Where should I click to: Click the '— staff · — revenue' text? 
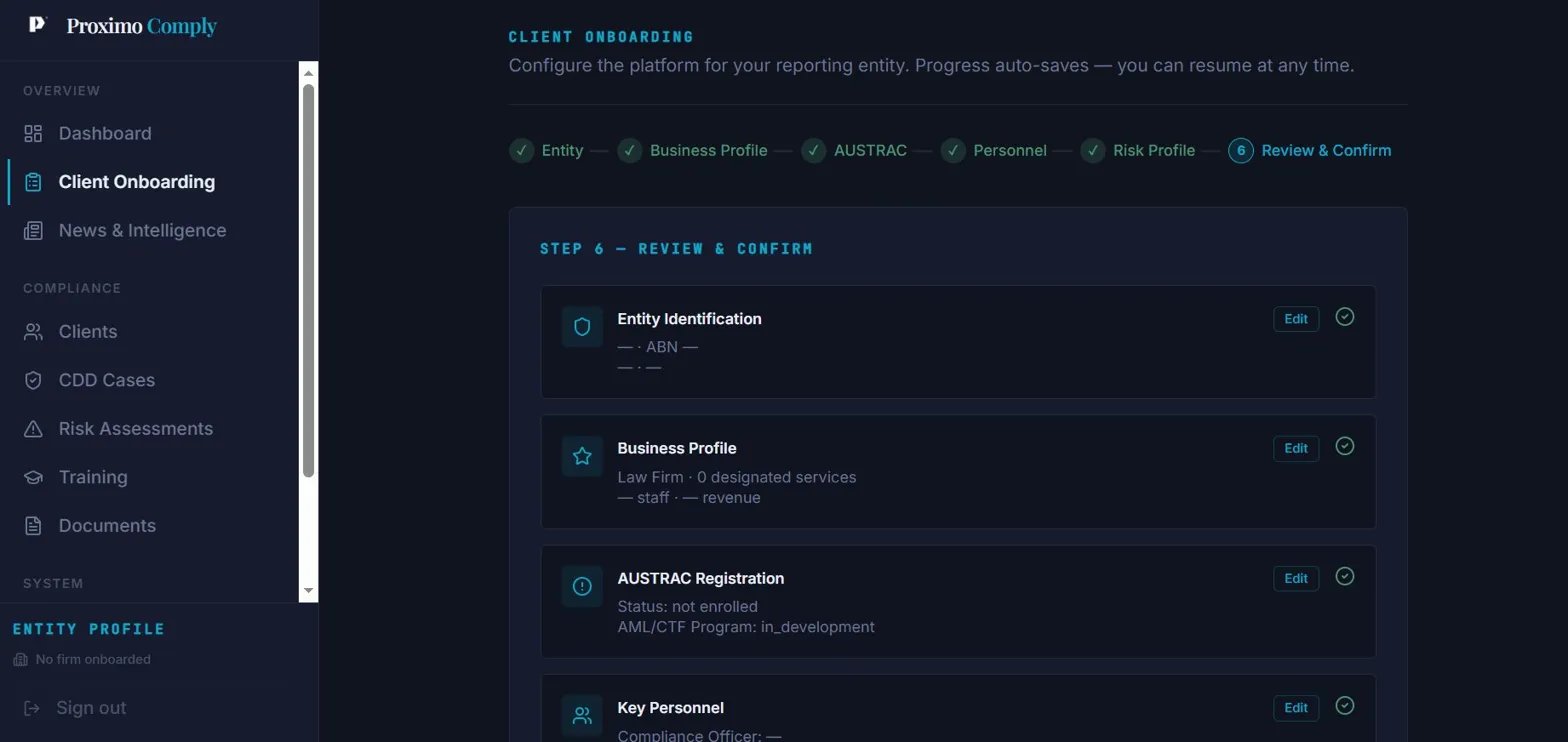689,498
